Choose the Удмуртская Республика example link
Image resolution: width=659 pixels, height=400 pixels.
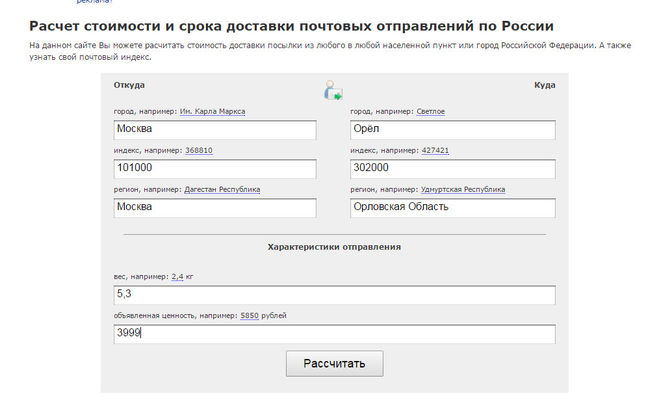pos(463,188)
